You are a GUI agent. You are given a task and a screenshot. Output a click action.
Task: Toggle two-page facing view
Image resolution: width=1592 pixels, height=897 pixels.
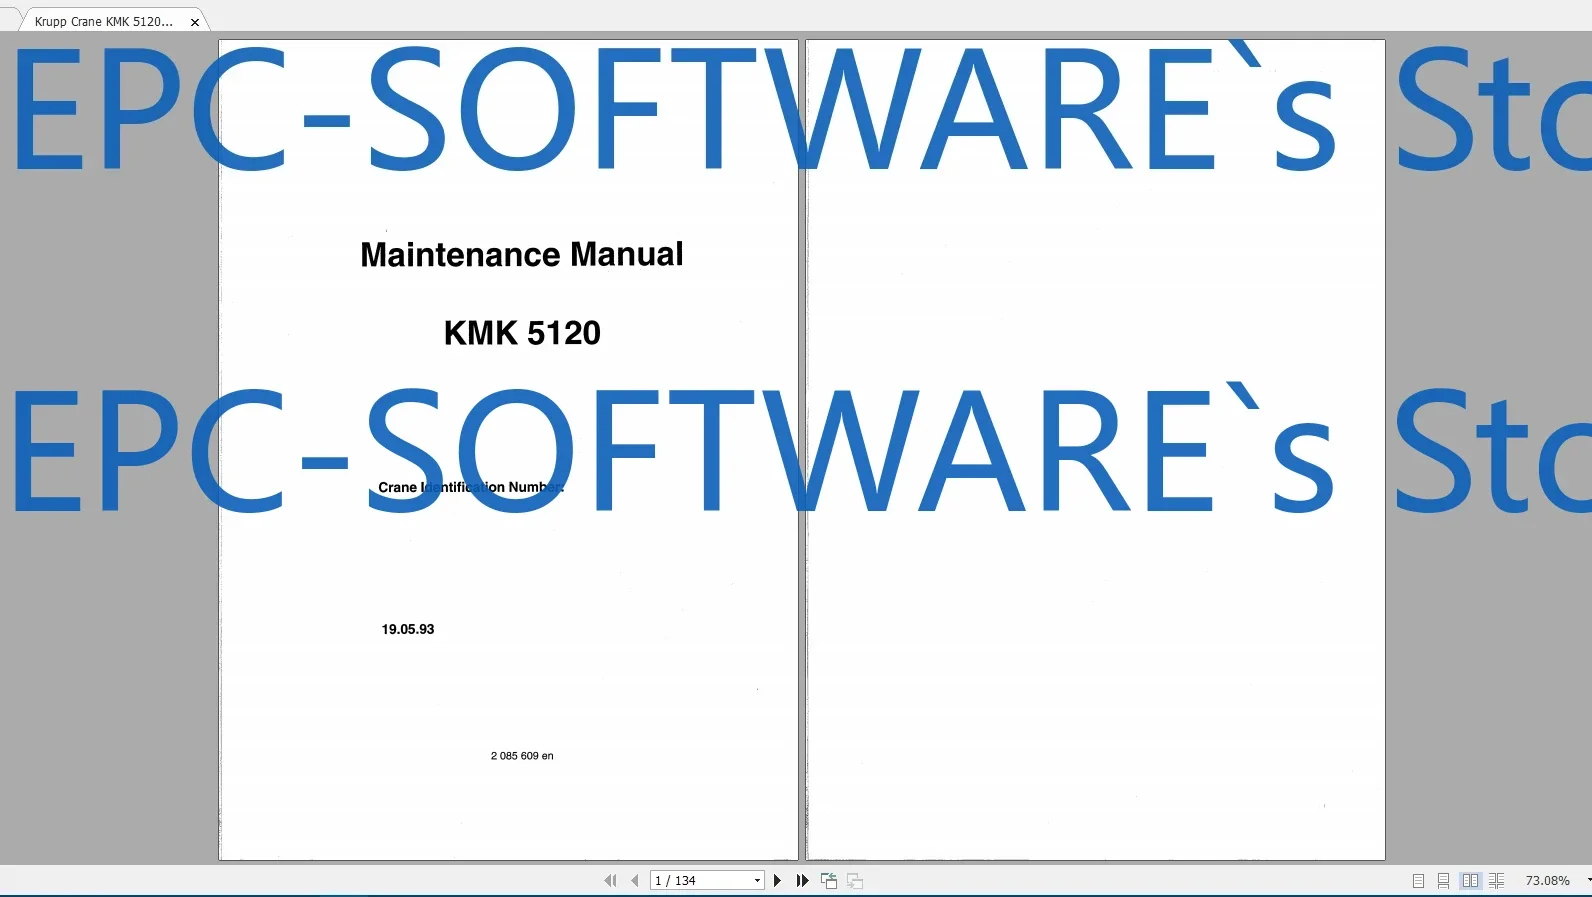tap(1470, 881)
